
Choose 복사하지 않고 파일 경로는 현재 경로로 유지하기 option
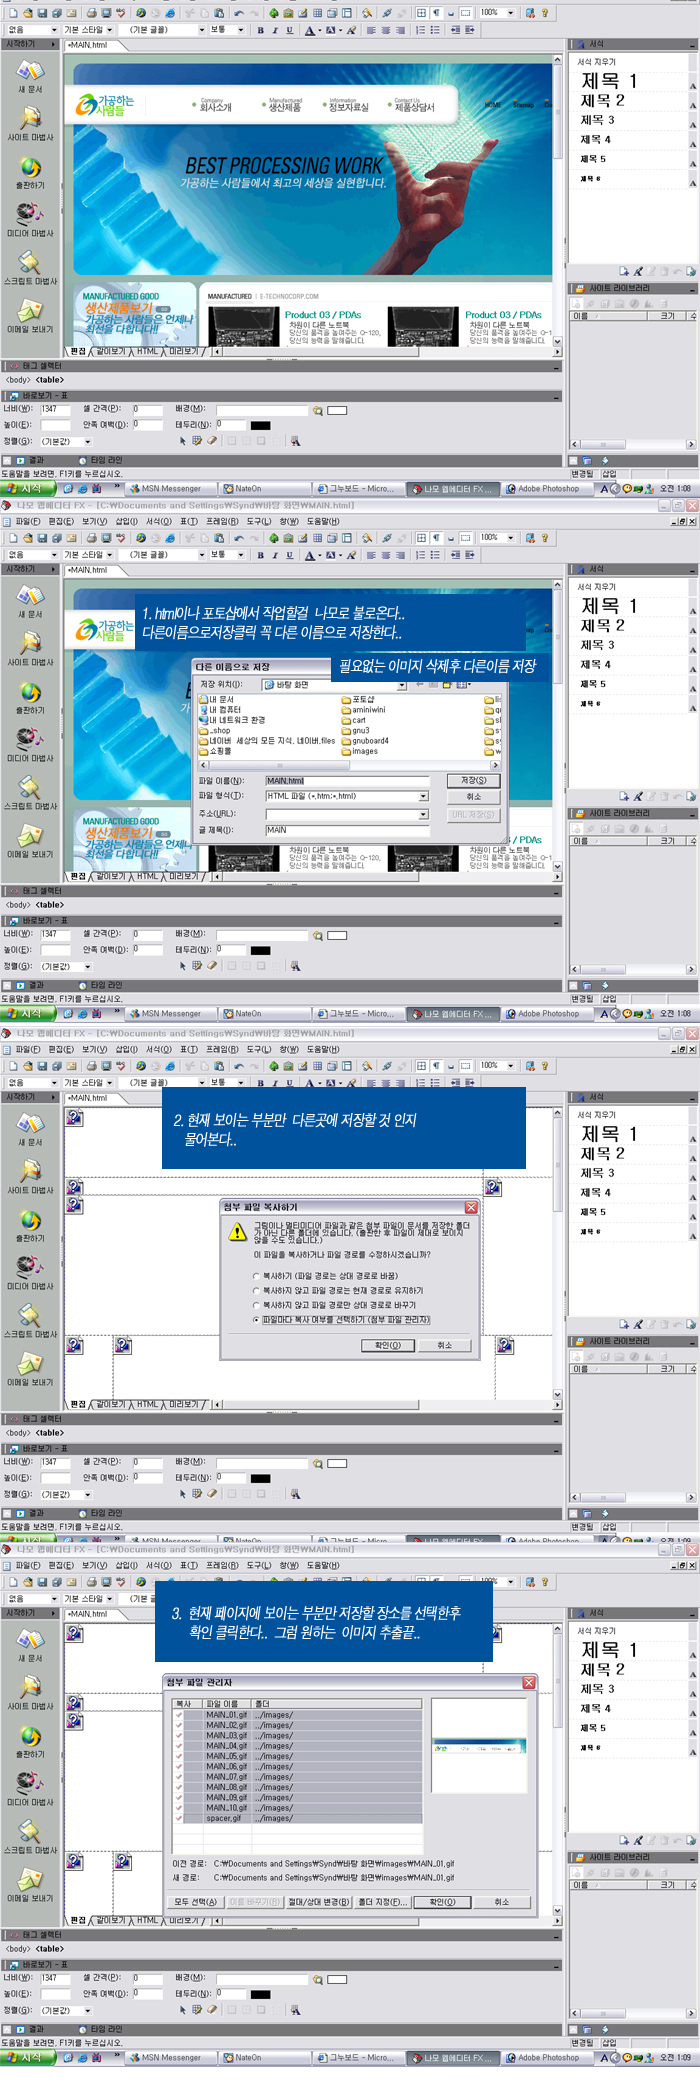[257, 1290]
